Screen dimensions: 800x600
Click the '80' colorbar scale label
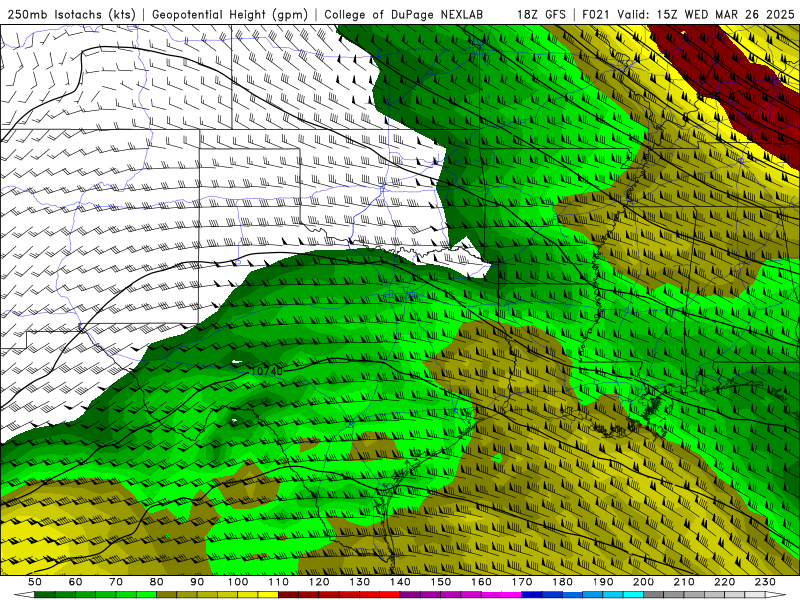click(156, 582)
